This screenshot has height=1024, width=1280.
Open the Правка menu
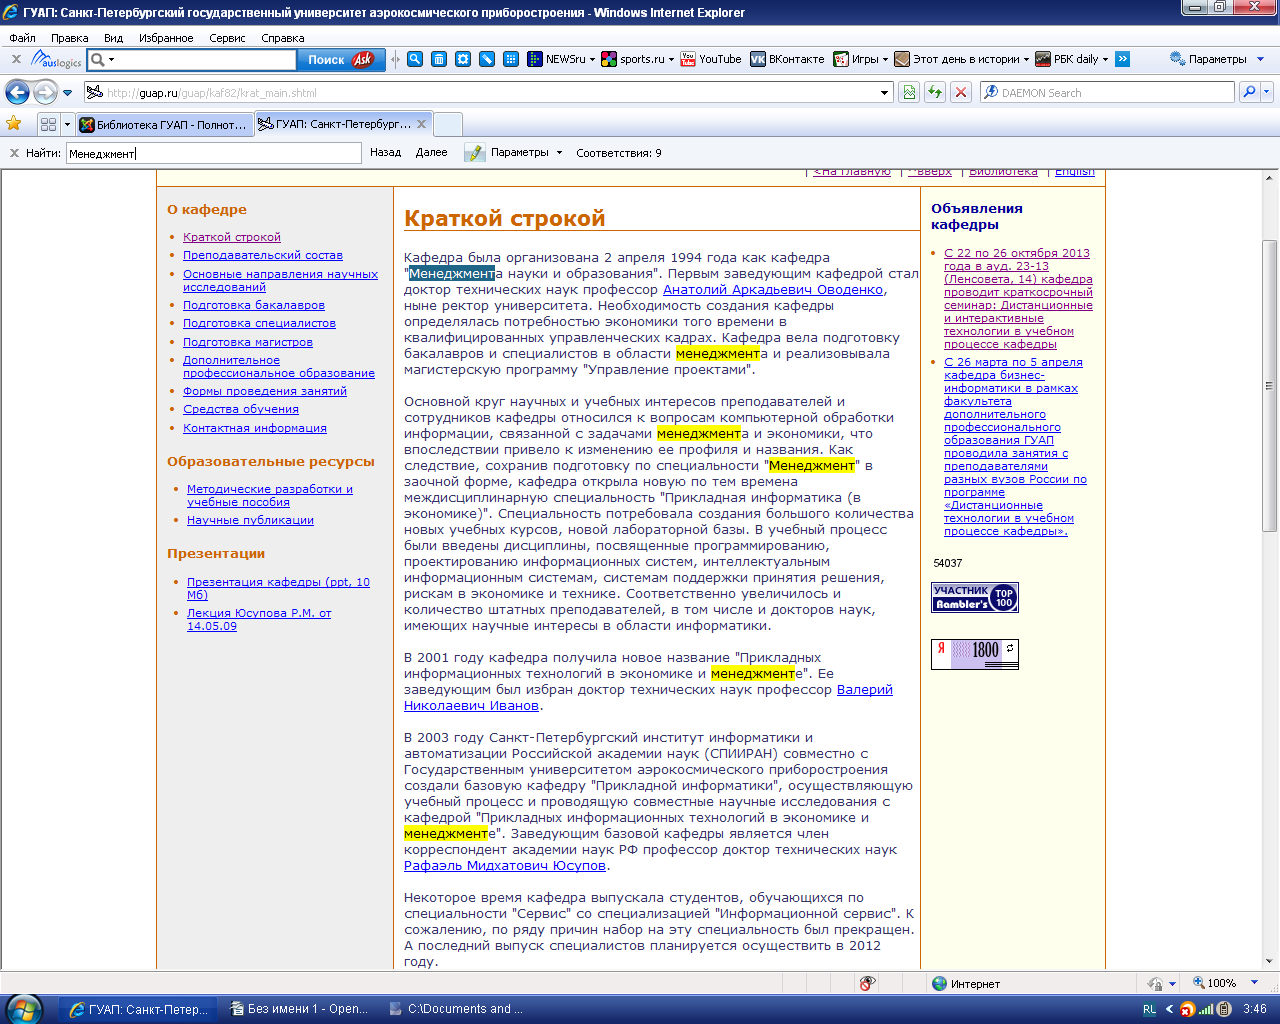click(x=69, y=38)
